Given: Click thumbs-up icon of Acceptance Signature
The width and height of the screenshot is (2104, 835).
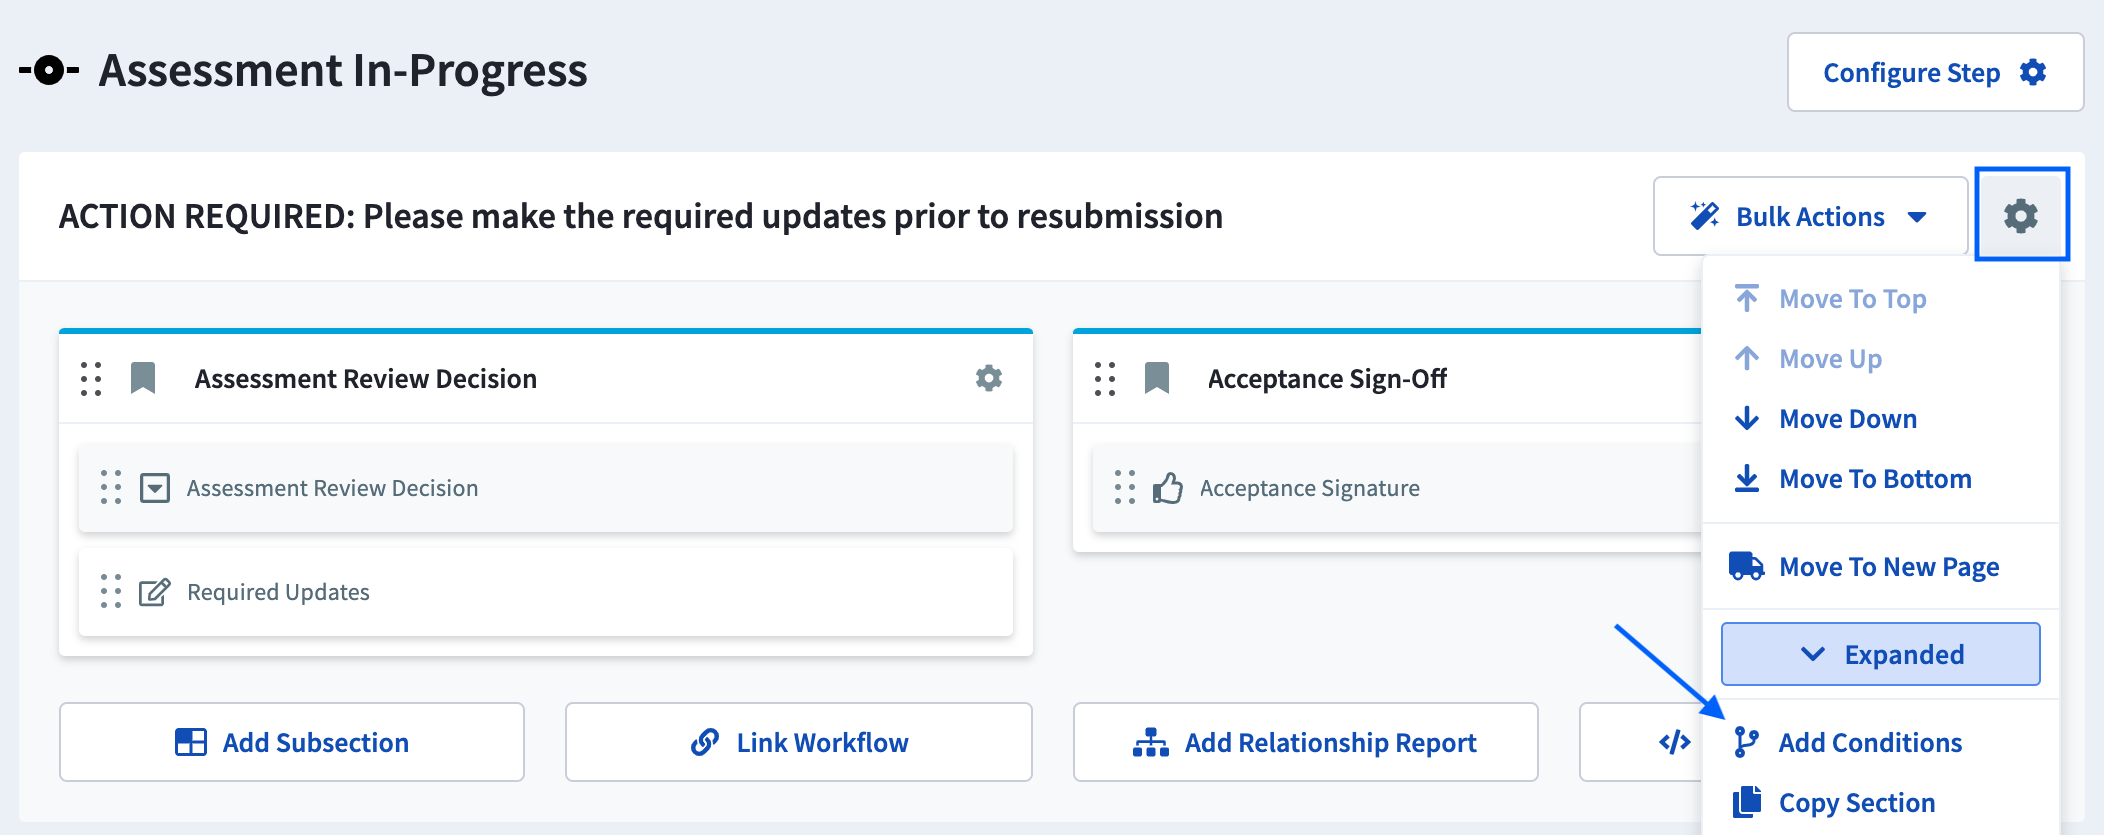Looking at the screenshot, I should pyautogui.click(x=1167, y=488).
